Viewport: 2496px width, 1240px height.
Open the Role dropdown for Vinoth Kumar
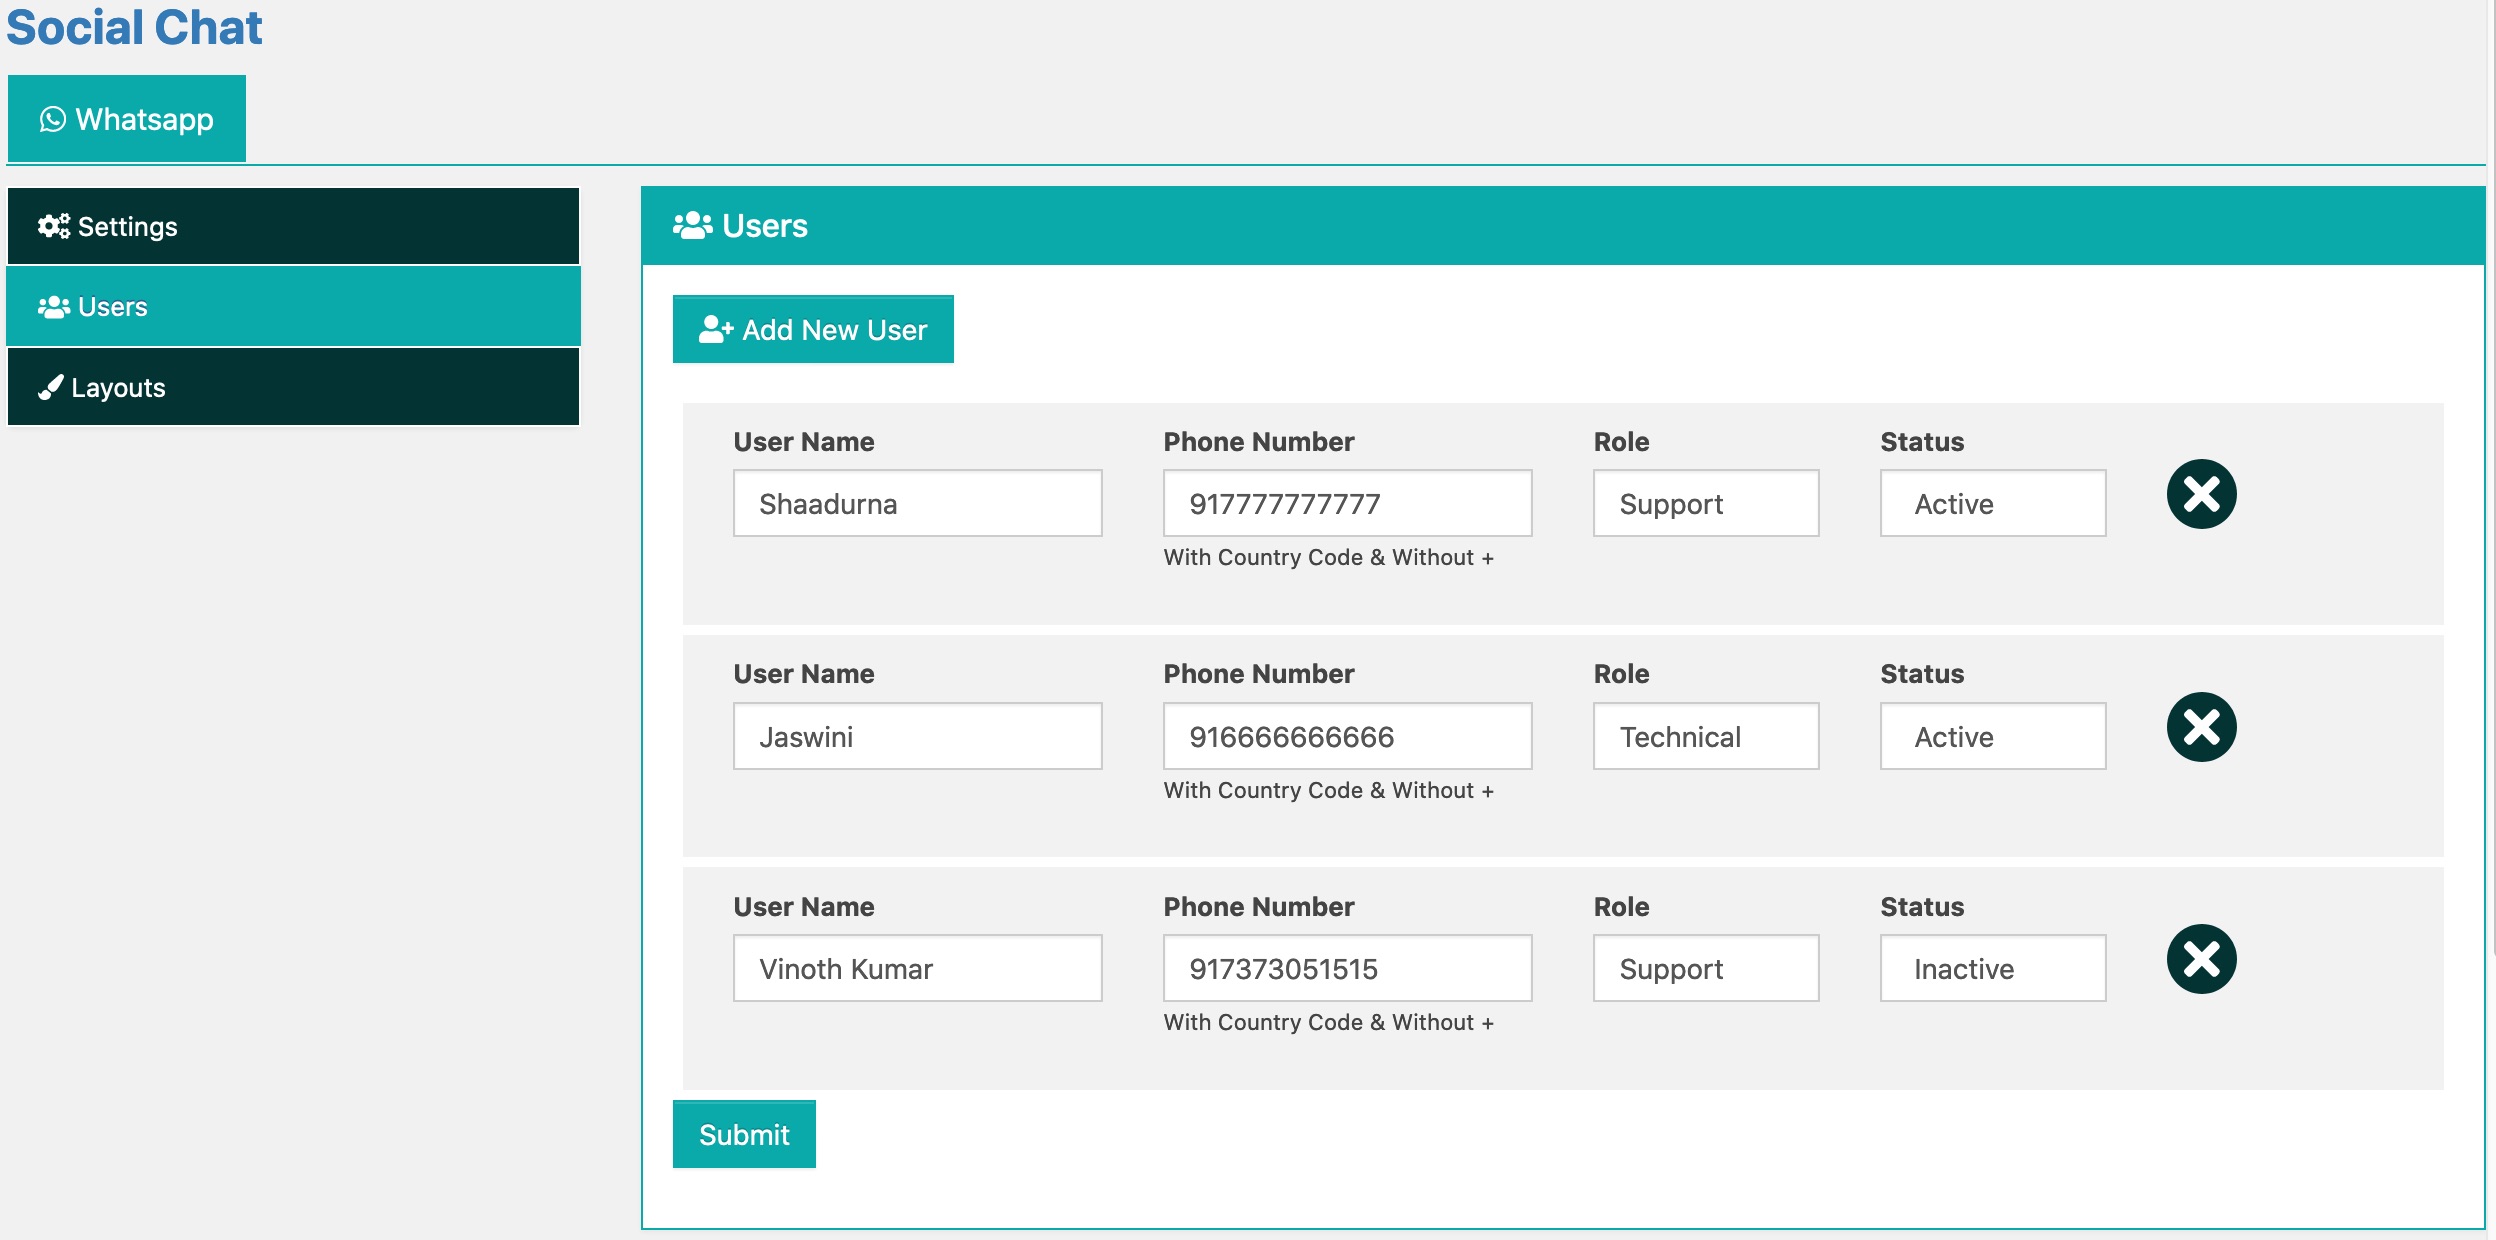pos(1706,968)
